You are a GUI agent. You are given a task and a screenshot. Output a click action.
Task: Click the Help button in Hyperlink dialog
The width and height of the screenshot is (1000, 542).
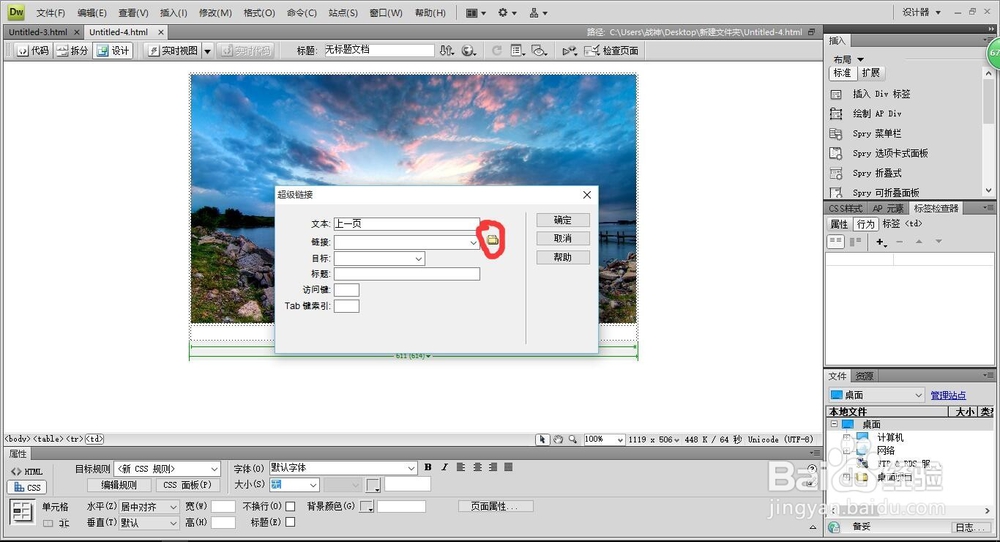click(562, 258)
